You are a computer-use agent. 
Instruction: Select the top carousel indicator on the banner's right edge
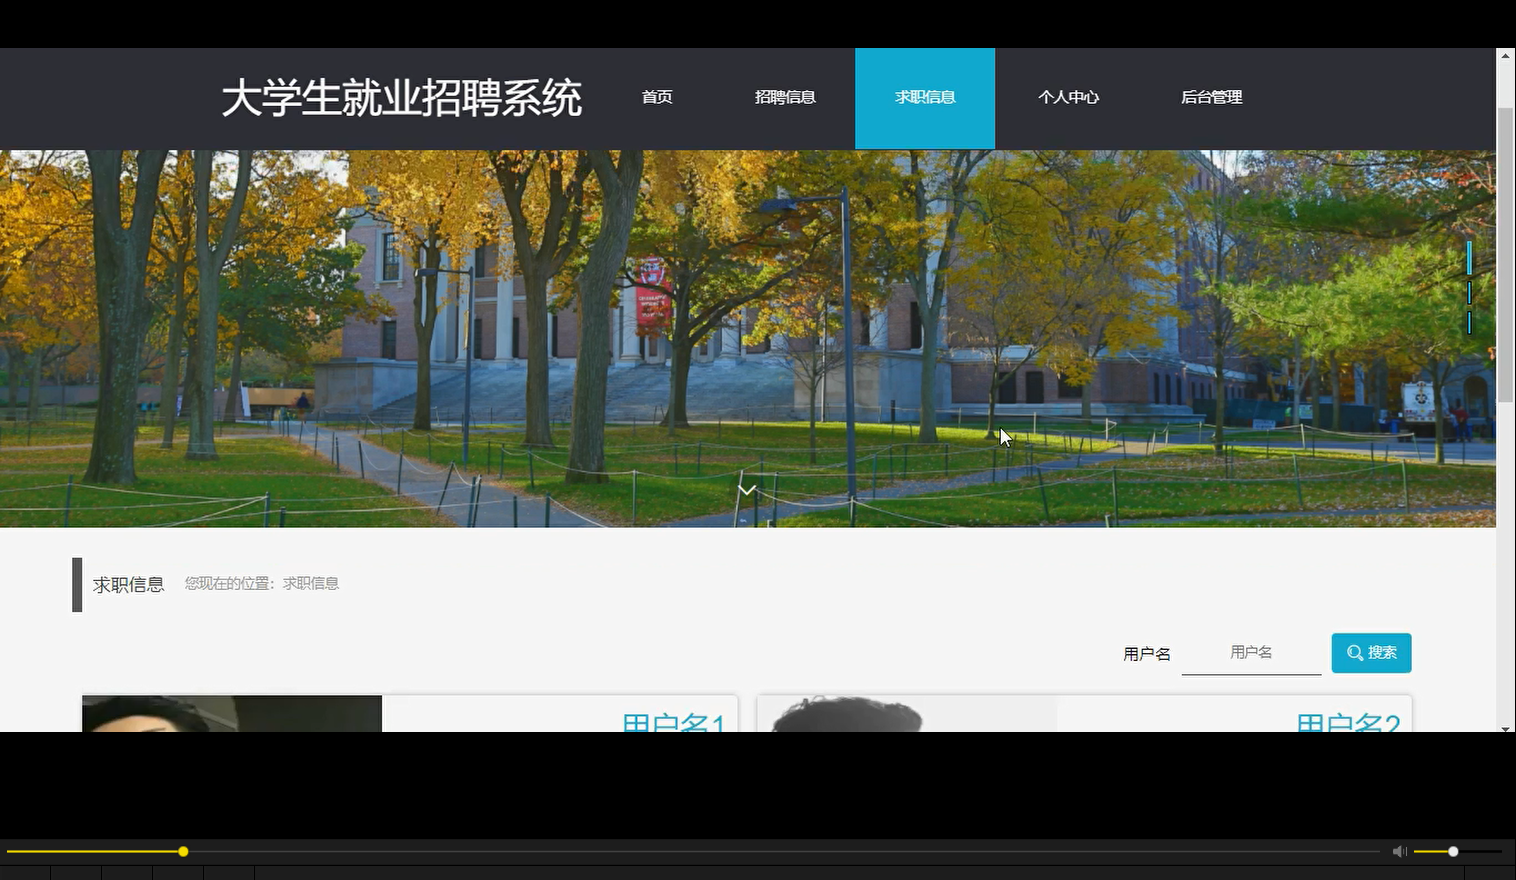(x=1468, y=257)
